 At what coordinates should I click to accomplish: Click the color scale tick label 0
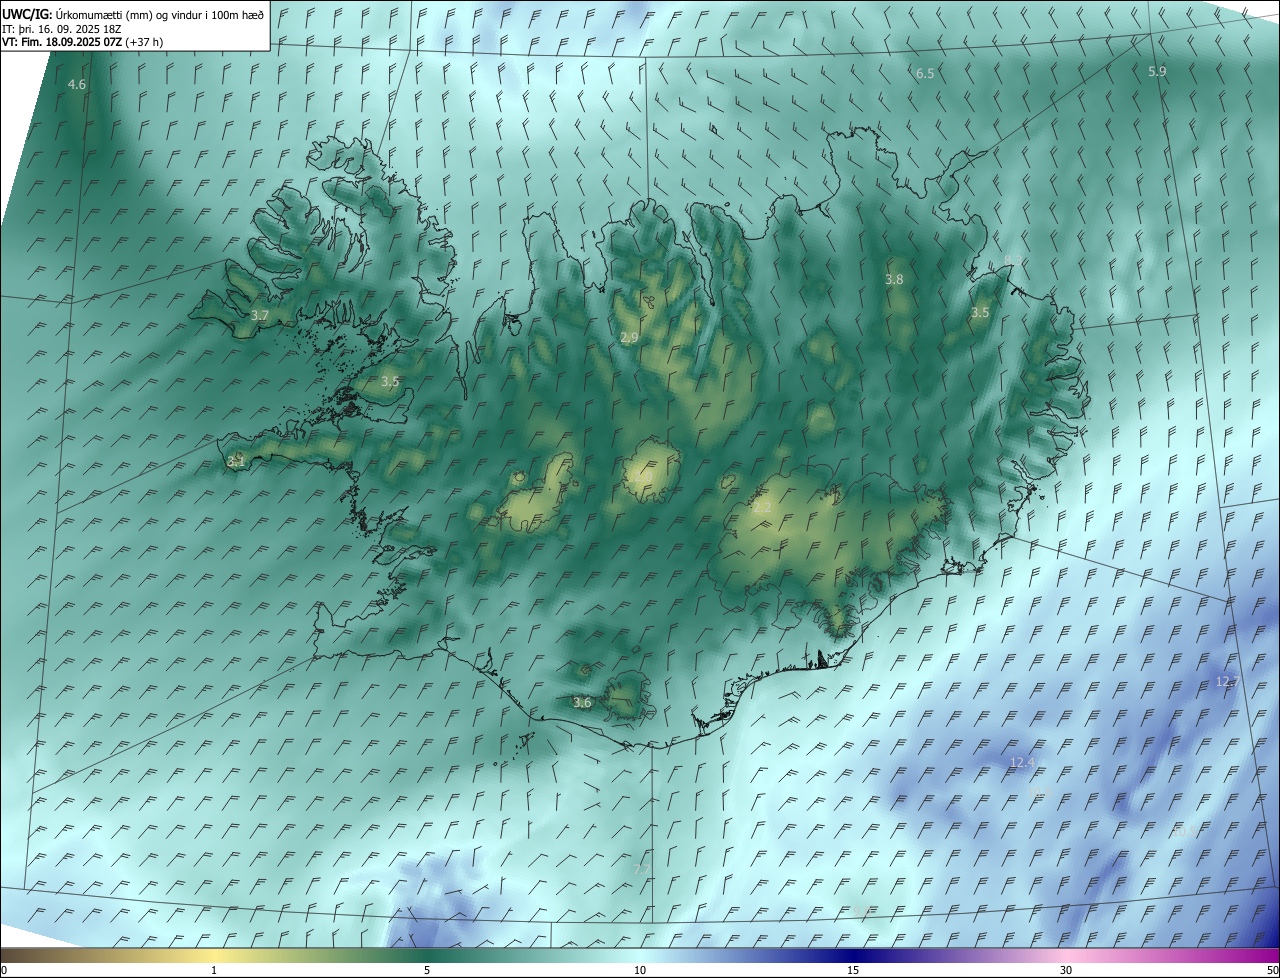click(4, 970)
